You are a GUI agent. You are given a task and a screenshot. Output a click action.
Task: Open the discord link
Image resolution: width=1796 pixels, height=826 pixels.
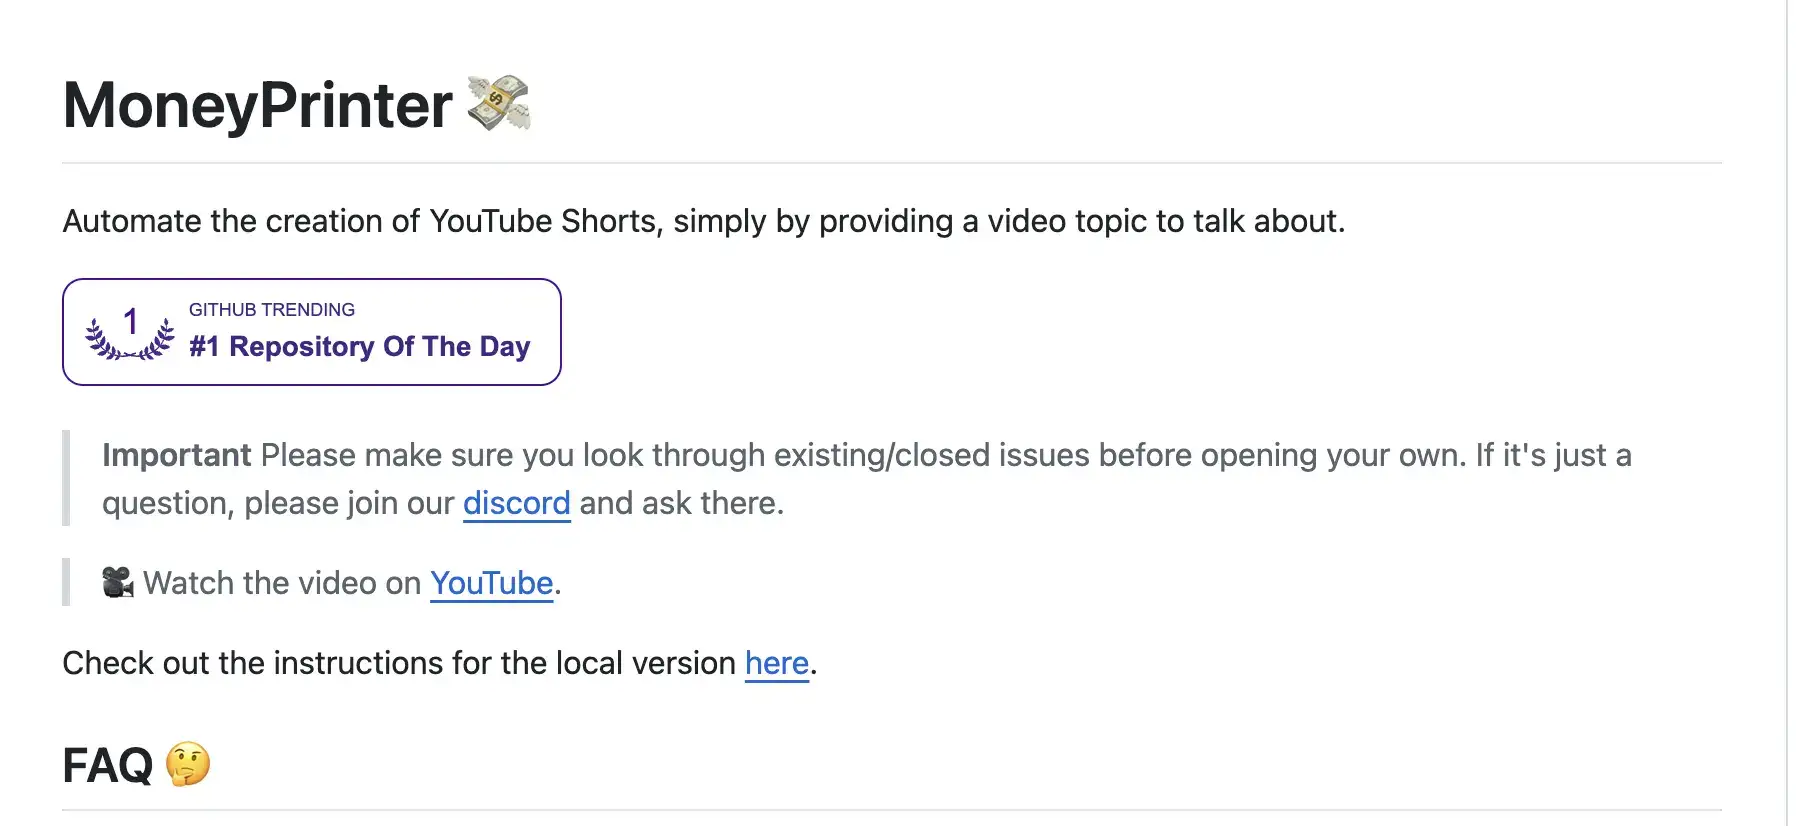(x=516, y=503)
